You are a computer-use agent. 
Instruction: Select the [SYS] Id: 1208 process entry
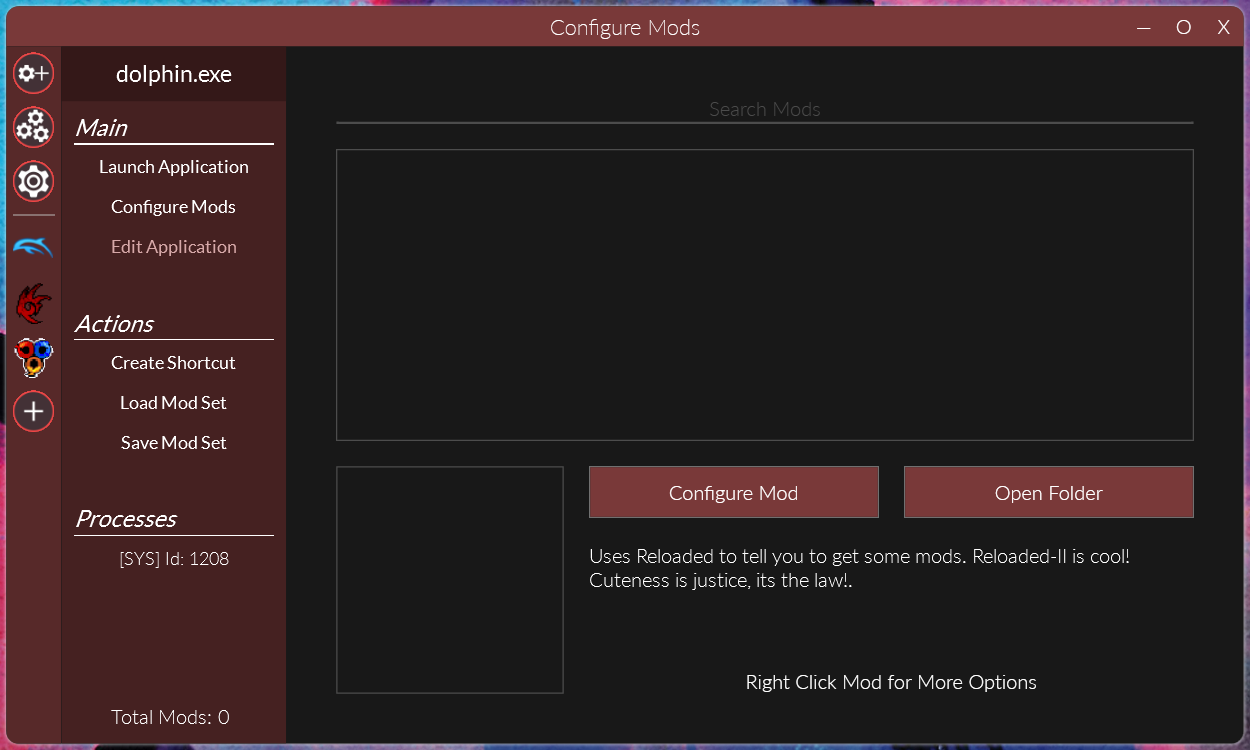[174, 559]
